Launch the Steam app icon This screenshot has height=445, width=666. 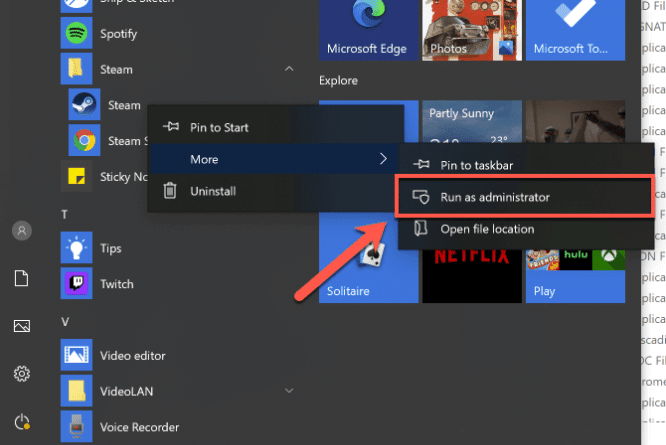84,104
